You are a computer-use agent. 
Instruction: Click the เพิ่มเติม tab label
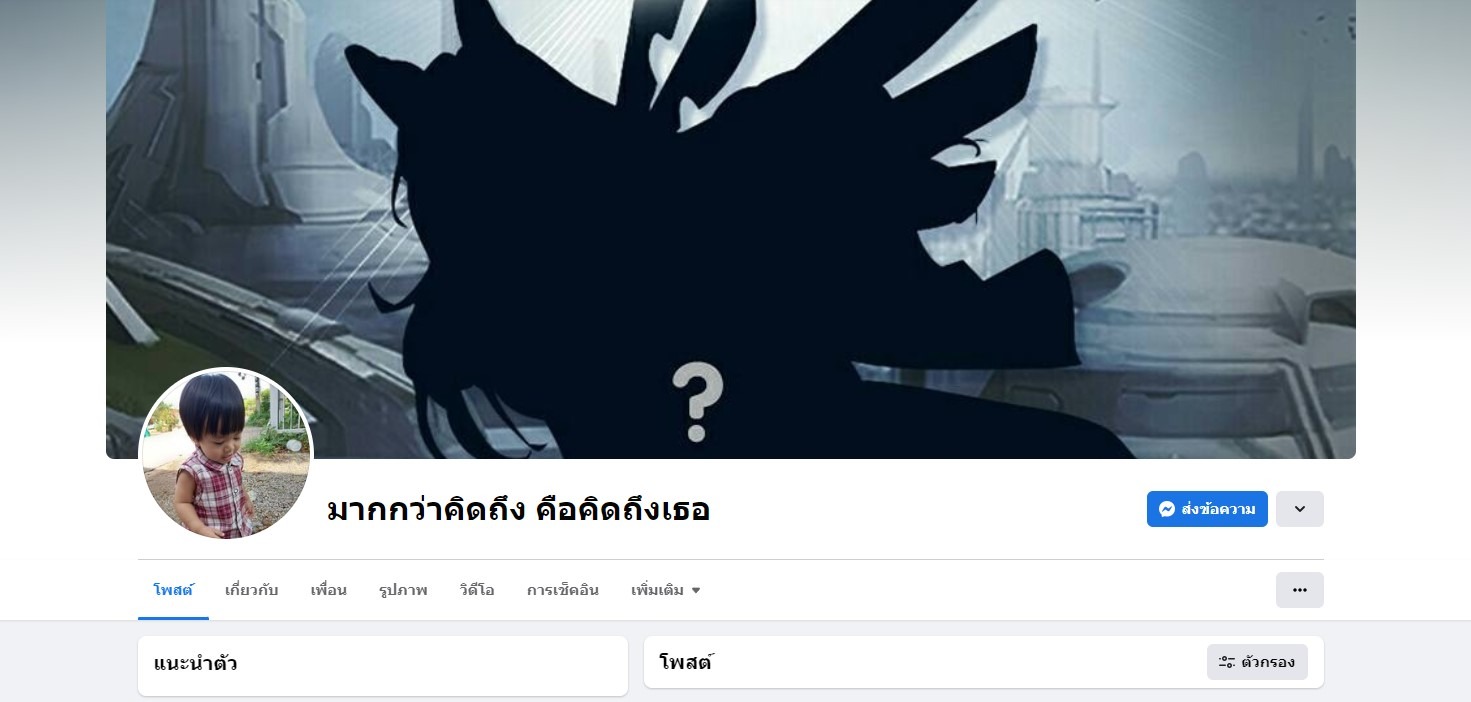[x=657, y=590]
